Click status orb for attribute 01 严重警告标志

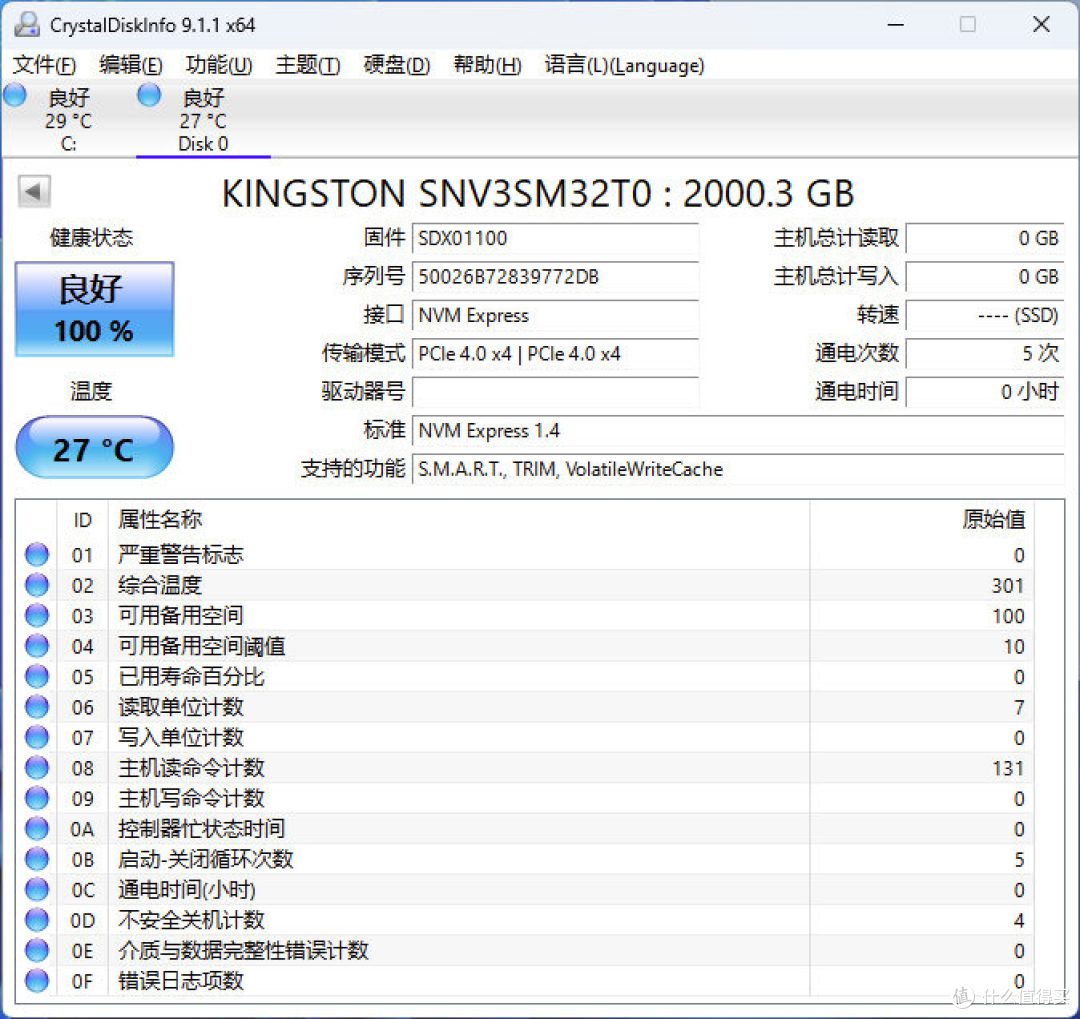click(37, 554)
